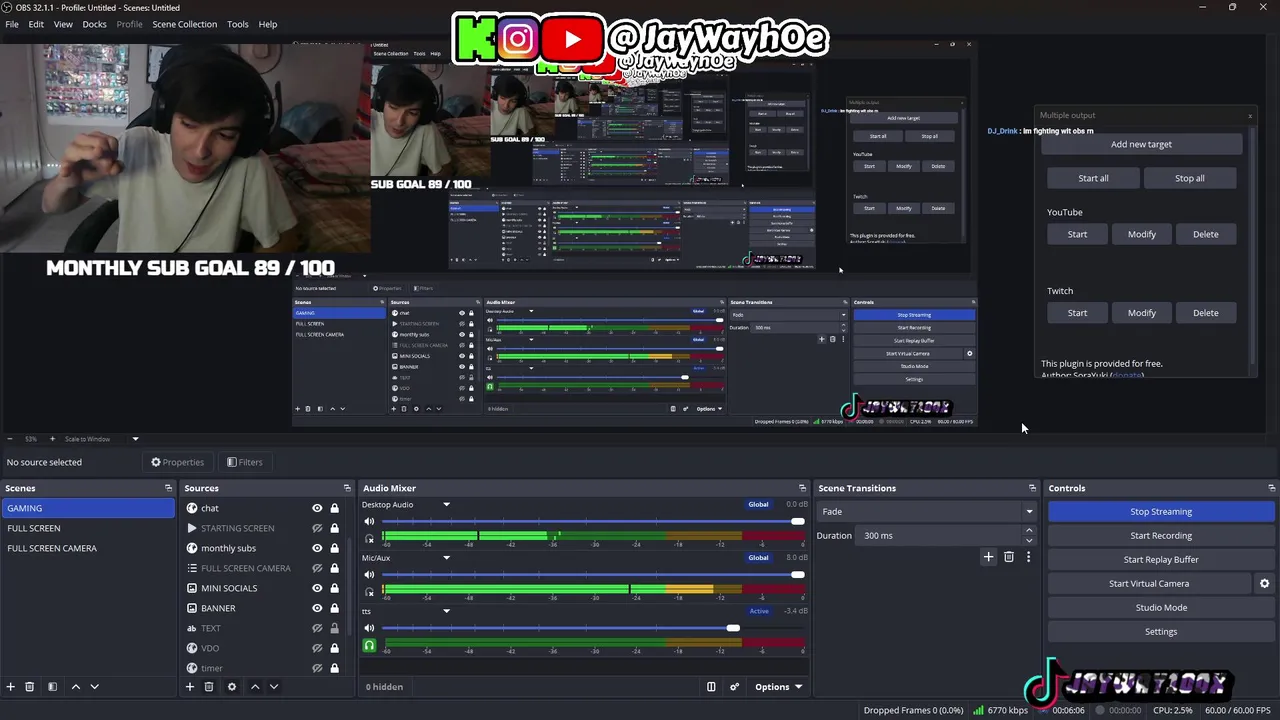Screen dimensions: 1280x720
Task: Show FULL SCREEN CAMERA source eye icon
Action: coord(317,568)
